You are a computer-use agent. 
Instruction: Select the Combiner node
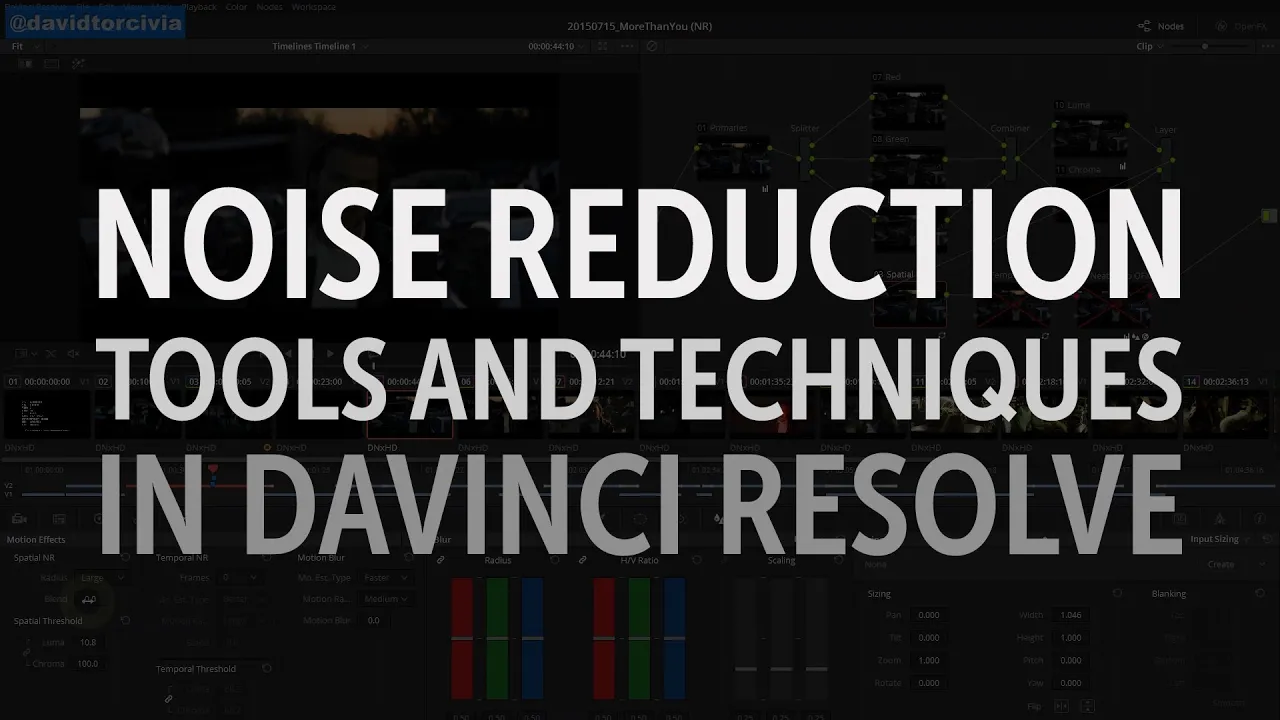point(1012,158)
